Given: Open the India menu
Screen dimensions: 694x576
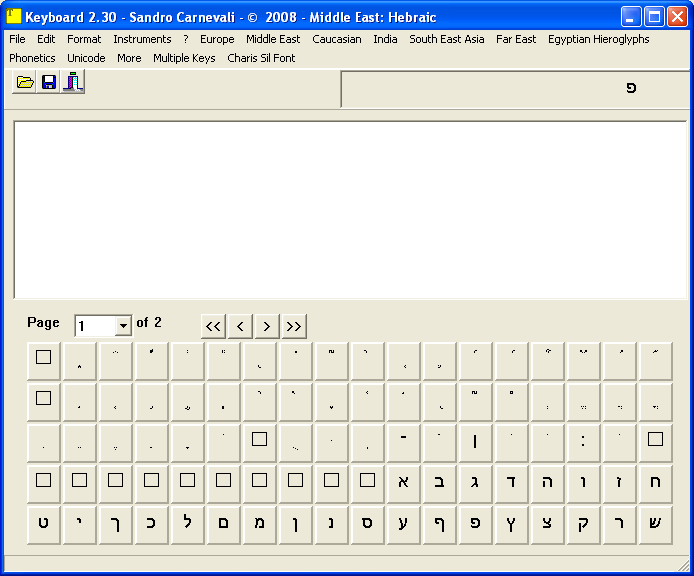Looking at the screenshot, I should [385, 39].
